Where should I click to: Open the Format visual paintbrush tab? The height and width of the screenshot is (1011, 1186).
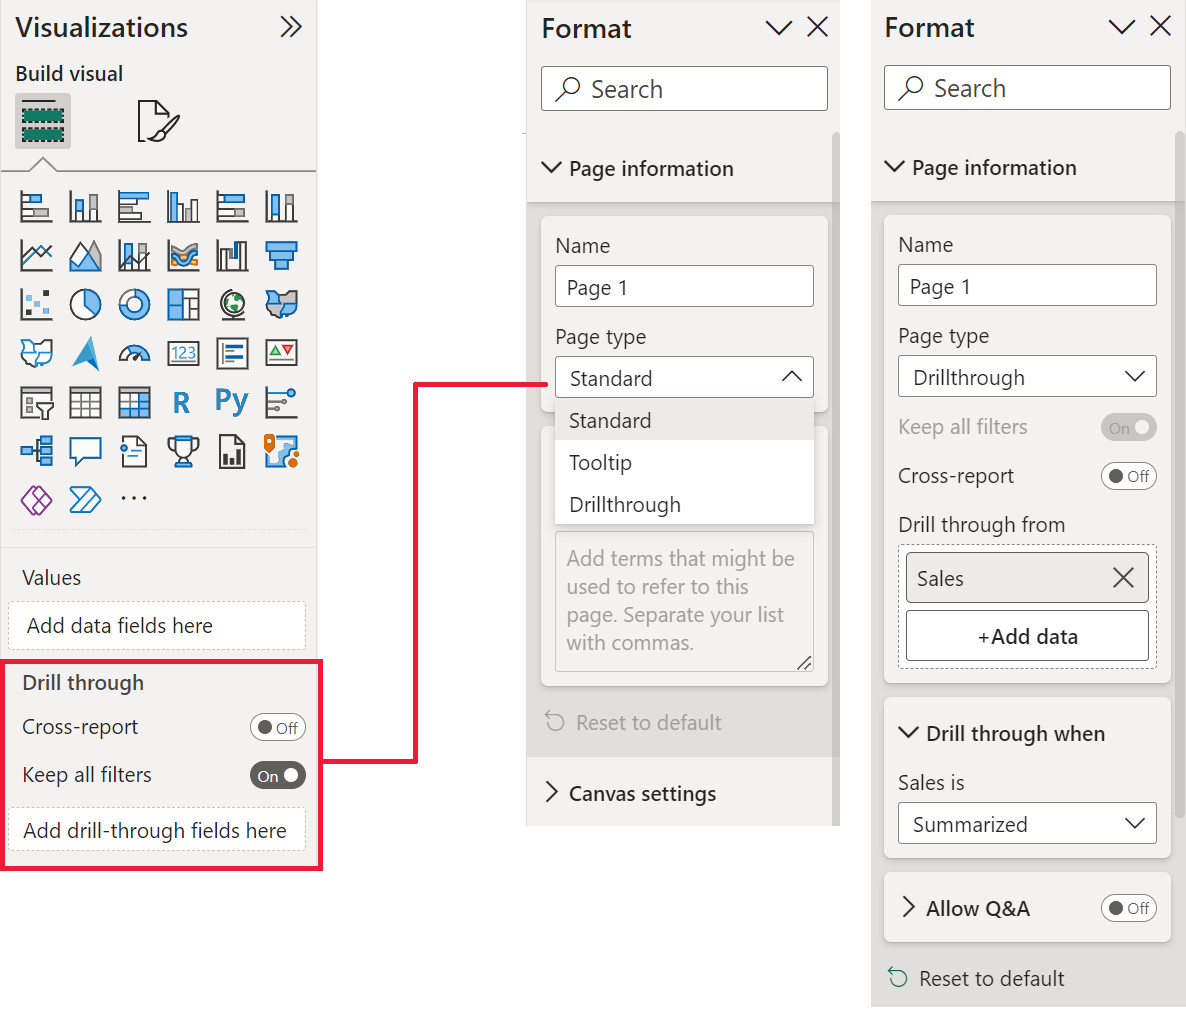click(157, 121)
